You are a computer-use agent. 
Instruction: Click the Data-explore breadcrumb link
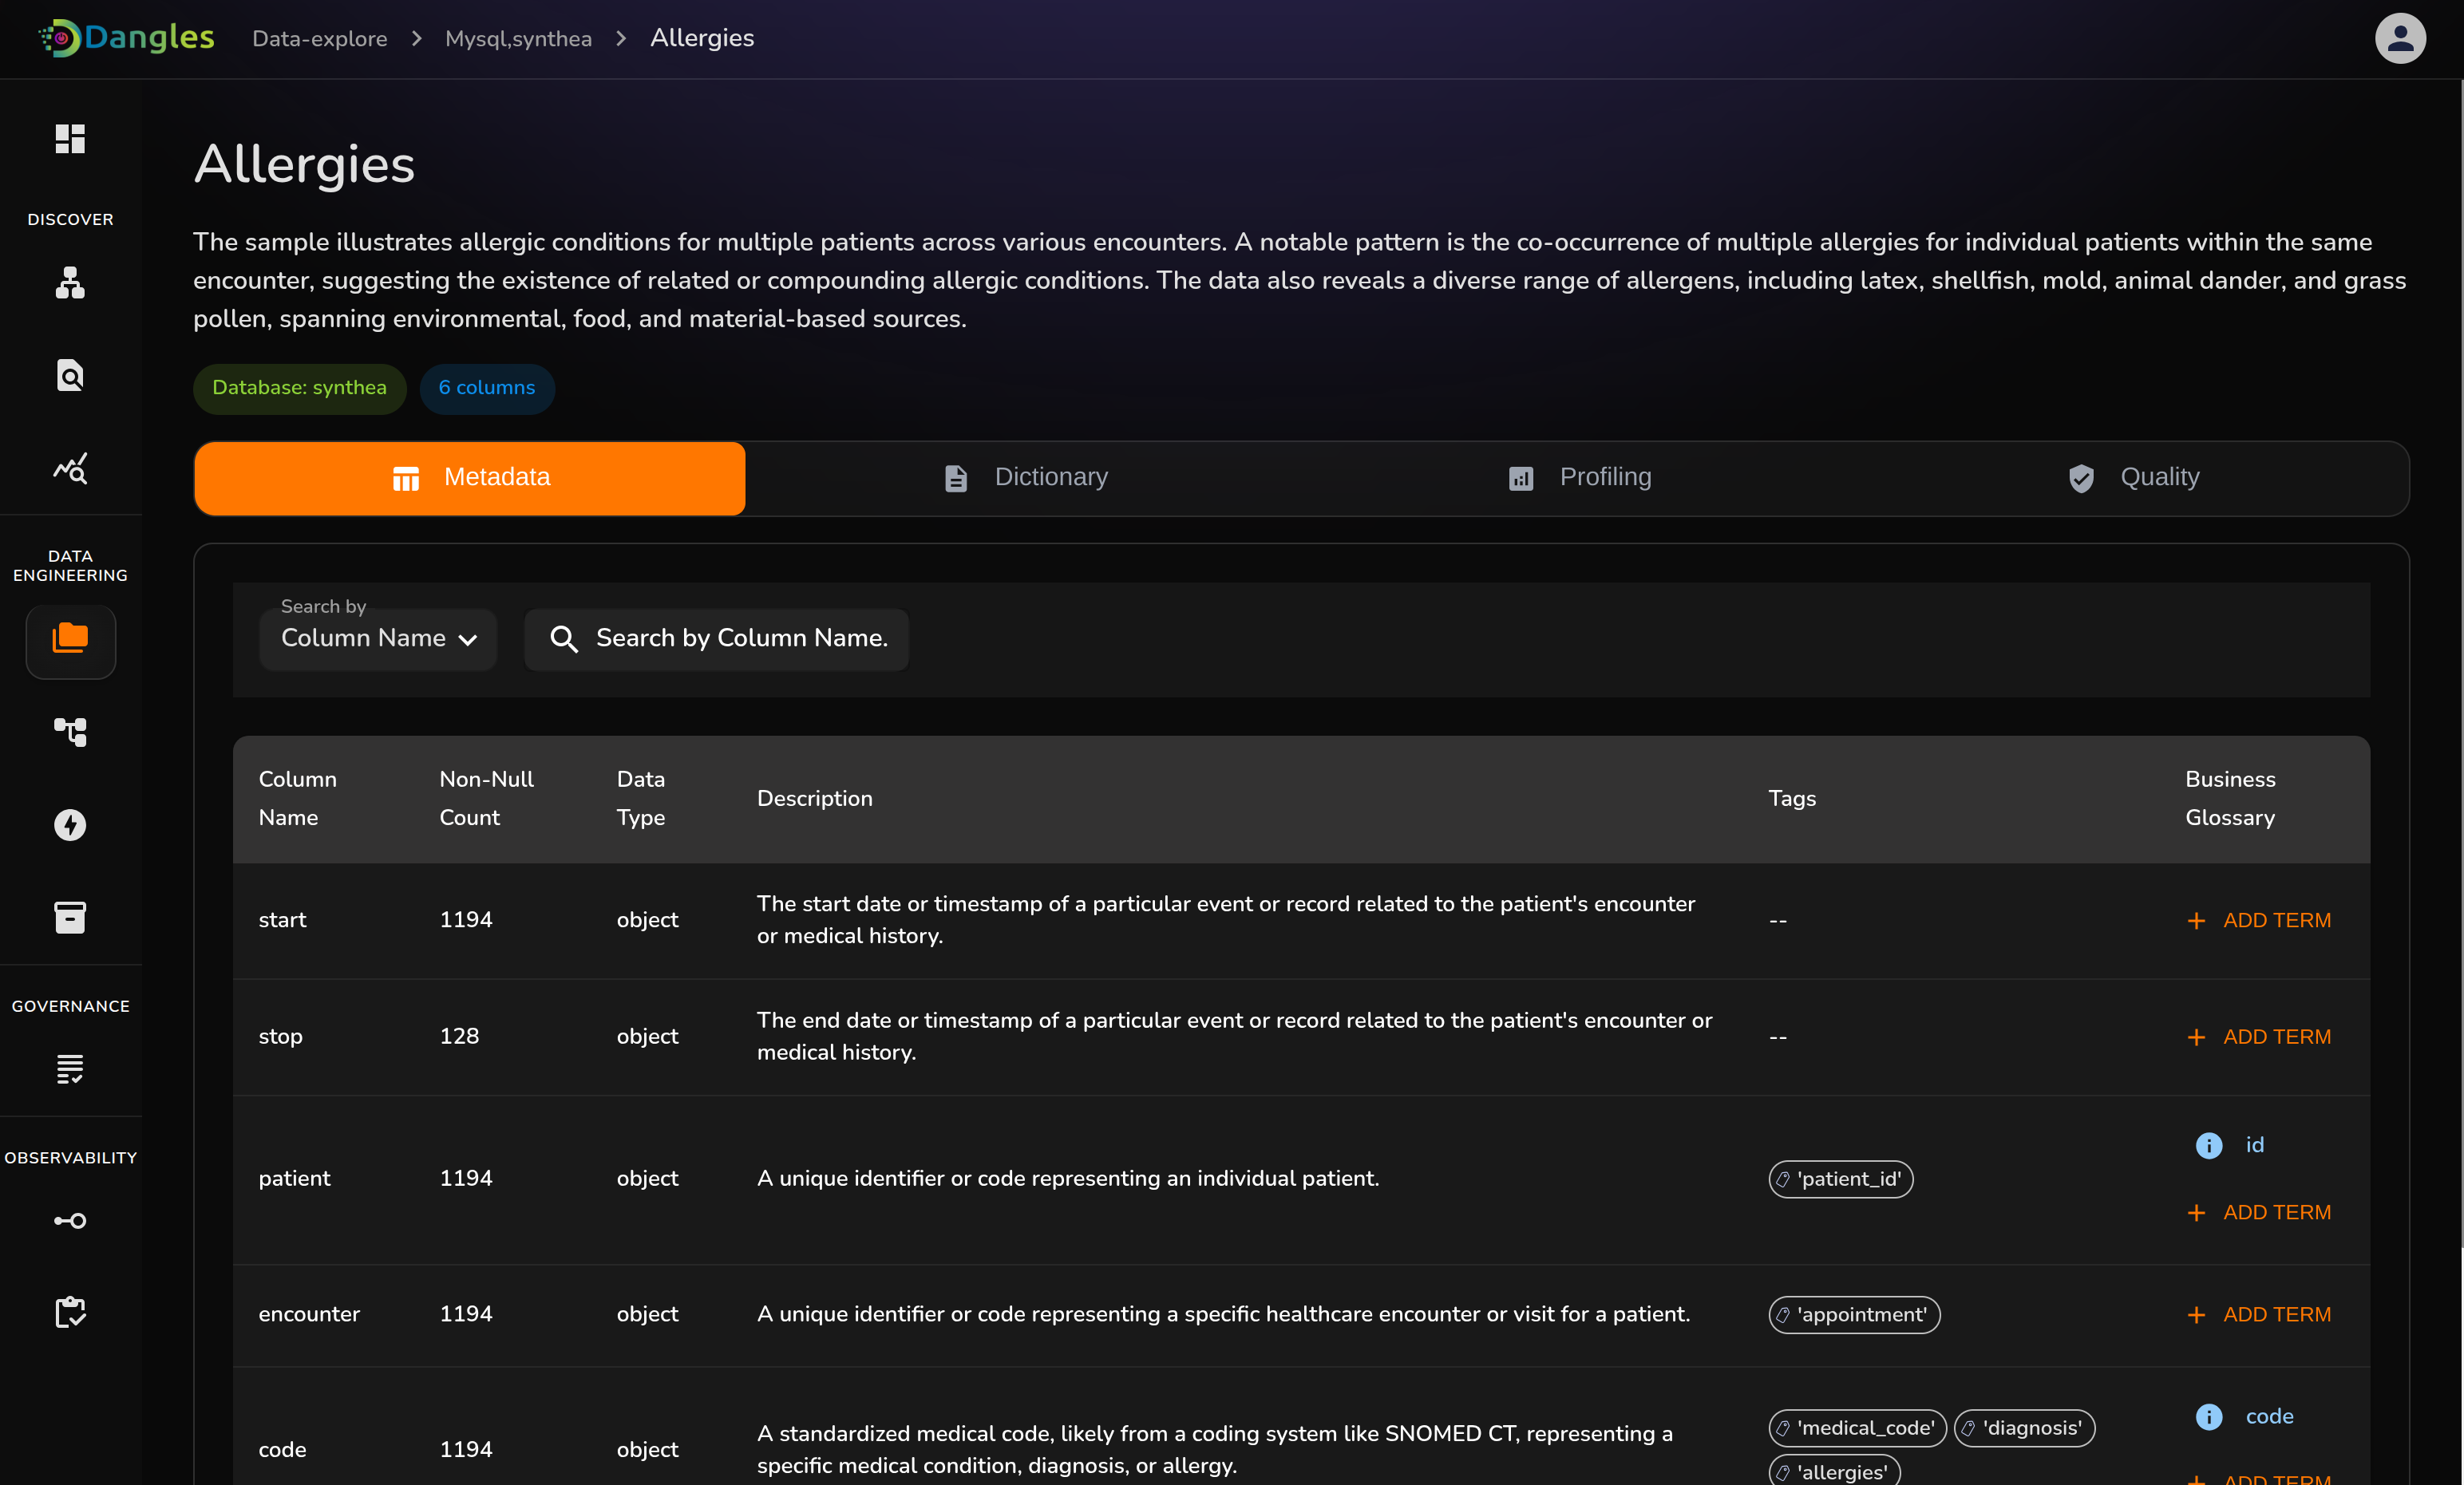point(319,38)
